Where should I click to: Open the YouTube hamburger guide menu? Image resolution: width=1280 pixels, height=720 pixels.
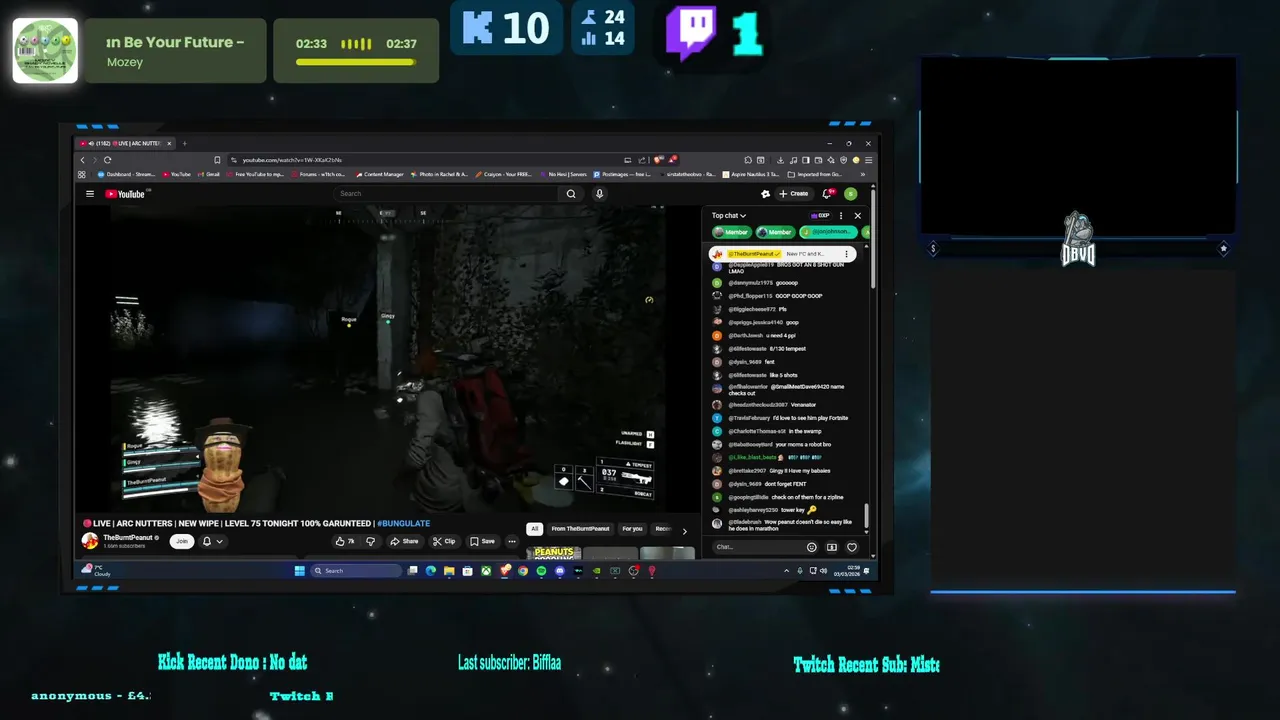pyautogui.click(x=89, y=194)
